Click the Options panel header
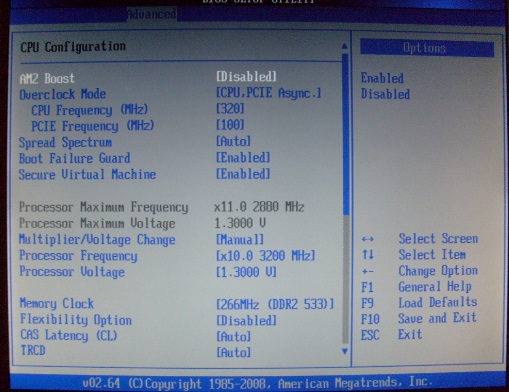The image size is (509, 392). (x=427, y=49)
